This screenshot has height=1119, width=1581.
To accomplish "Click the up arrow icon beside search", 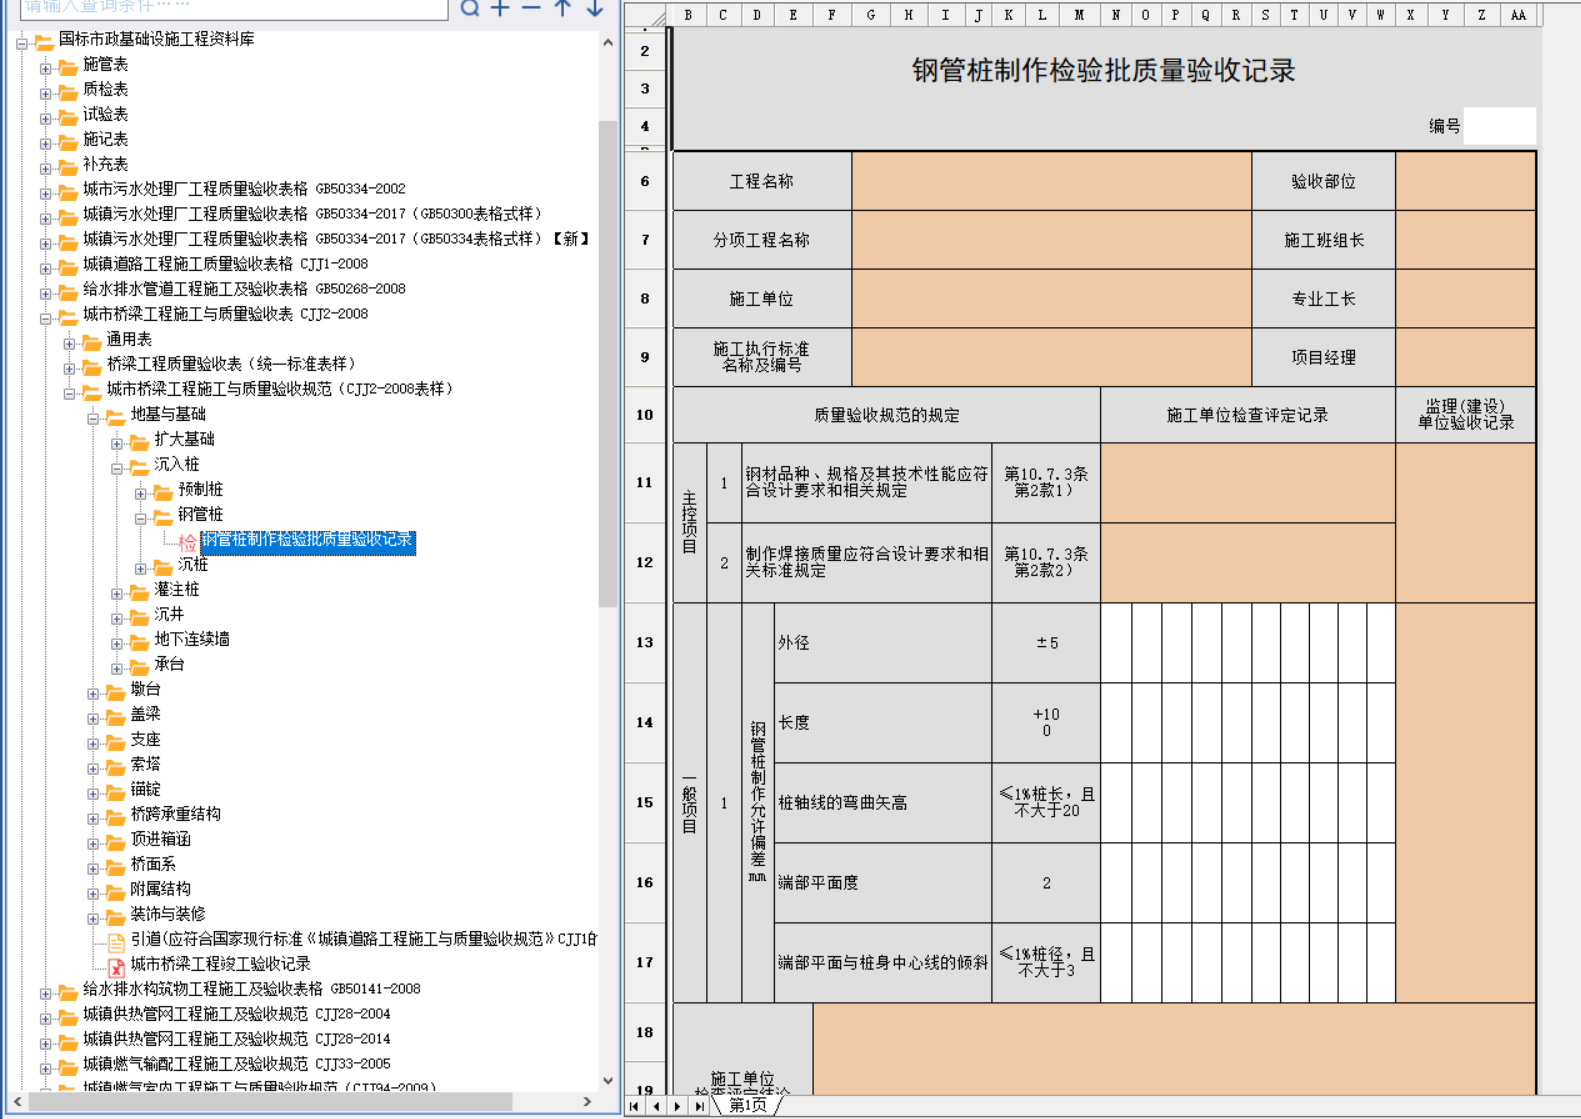I will pyautogui.click(x=563, y=8).
